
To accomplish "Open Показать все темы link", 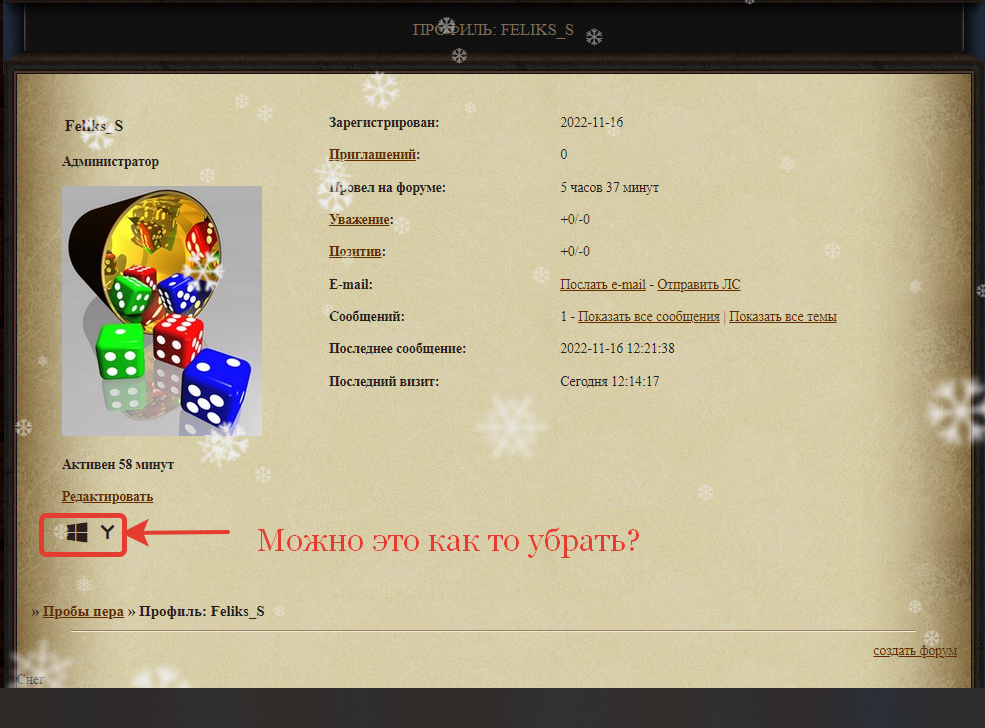I will [783, 317].
